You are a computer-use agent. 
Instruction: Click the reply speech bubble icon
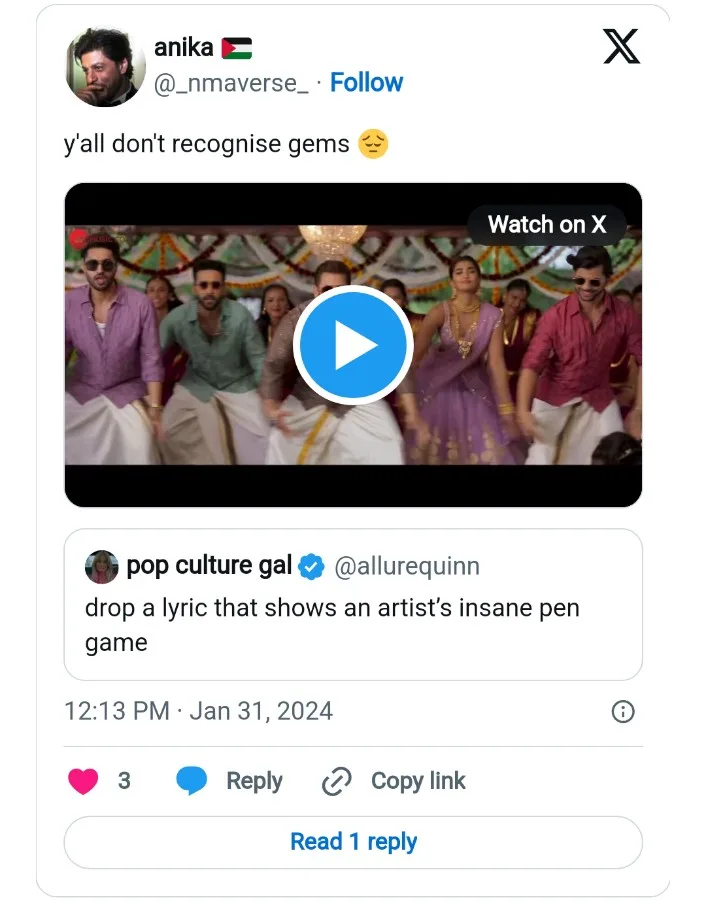click(x=192, y=781)
